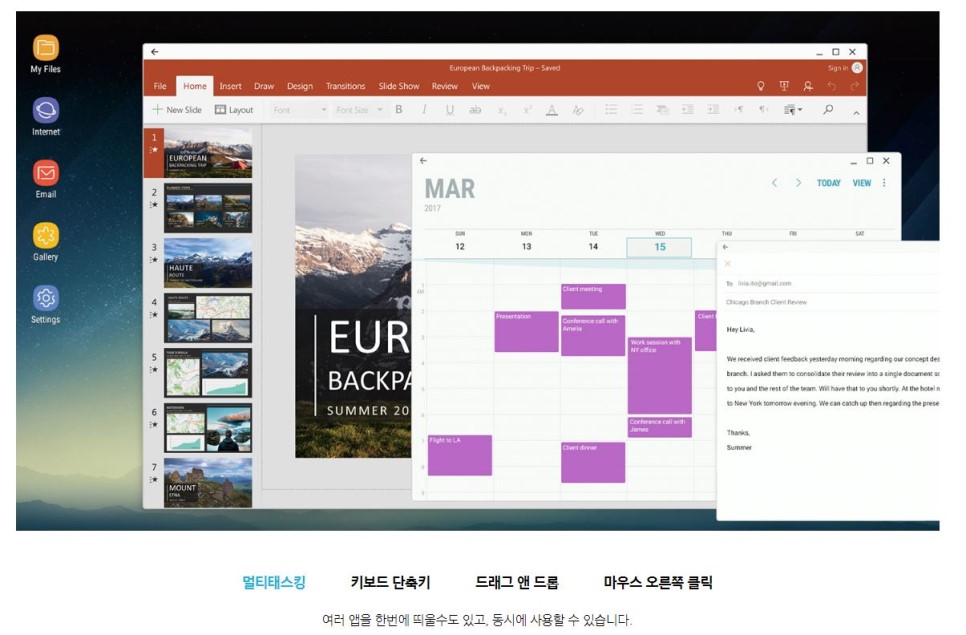
Task: Click the presentation podium icon in PowerPoint
Action: [x=784, y=86]
